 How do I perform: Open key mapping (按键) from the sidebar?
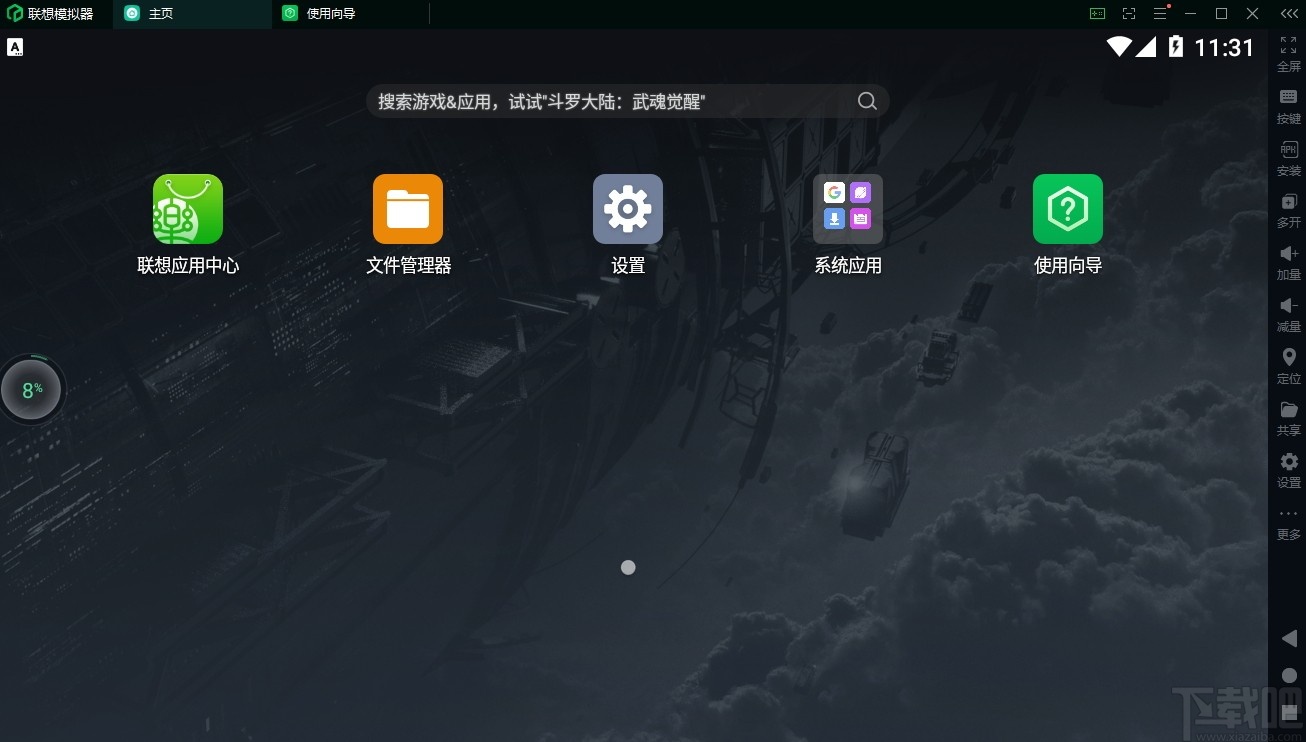pyautogui.click(x=1288, y=106)
